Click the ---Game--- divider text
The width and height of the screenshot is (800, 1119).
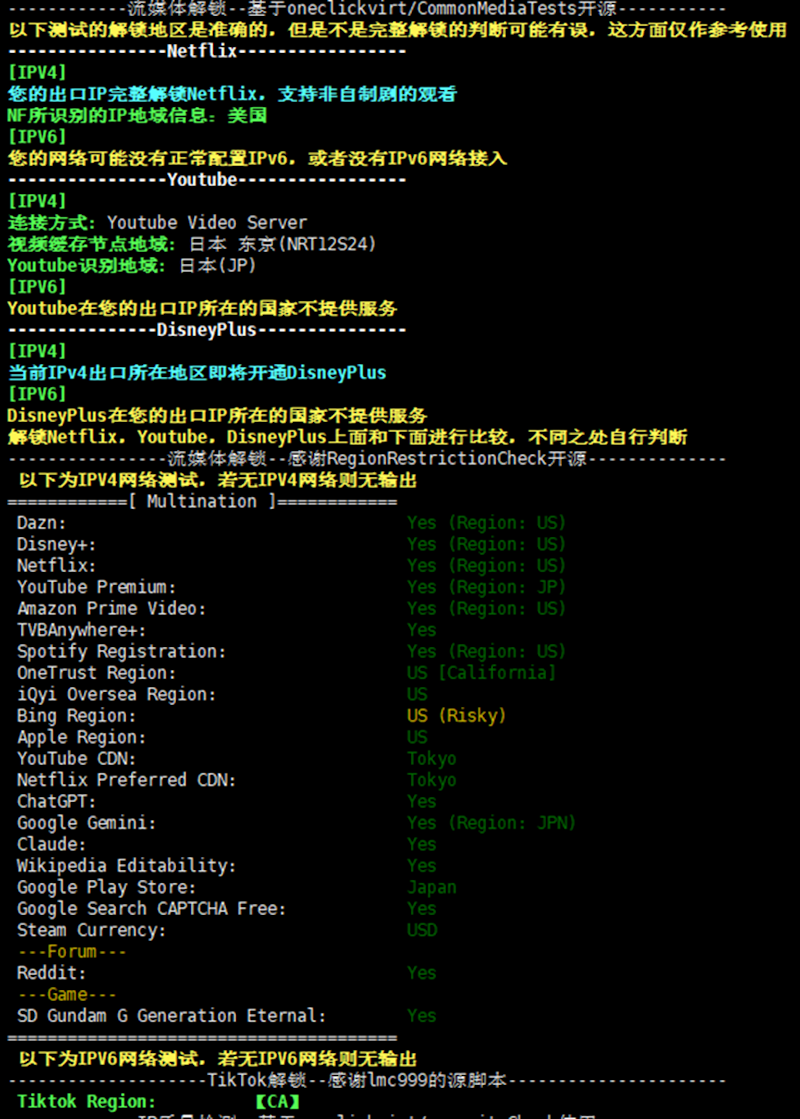(66, 995)
